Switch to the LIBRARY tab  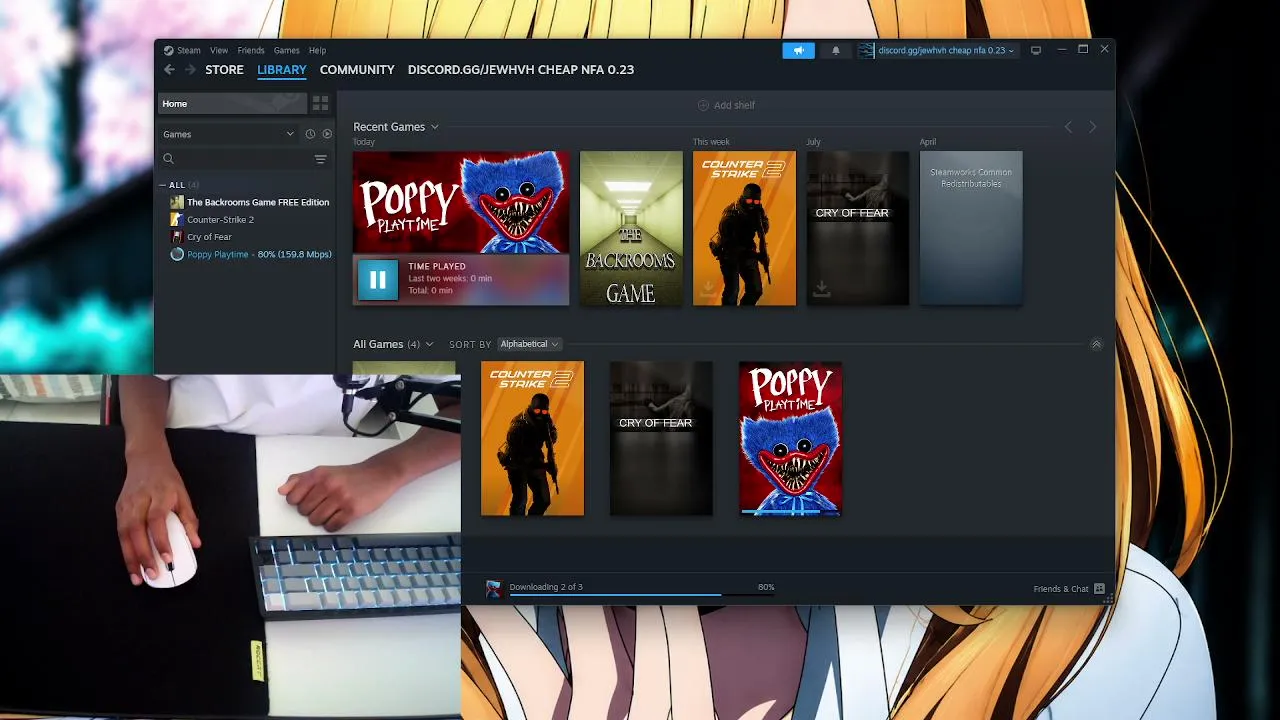(x=282, y=70)
